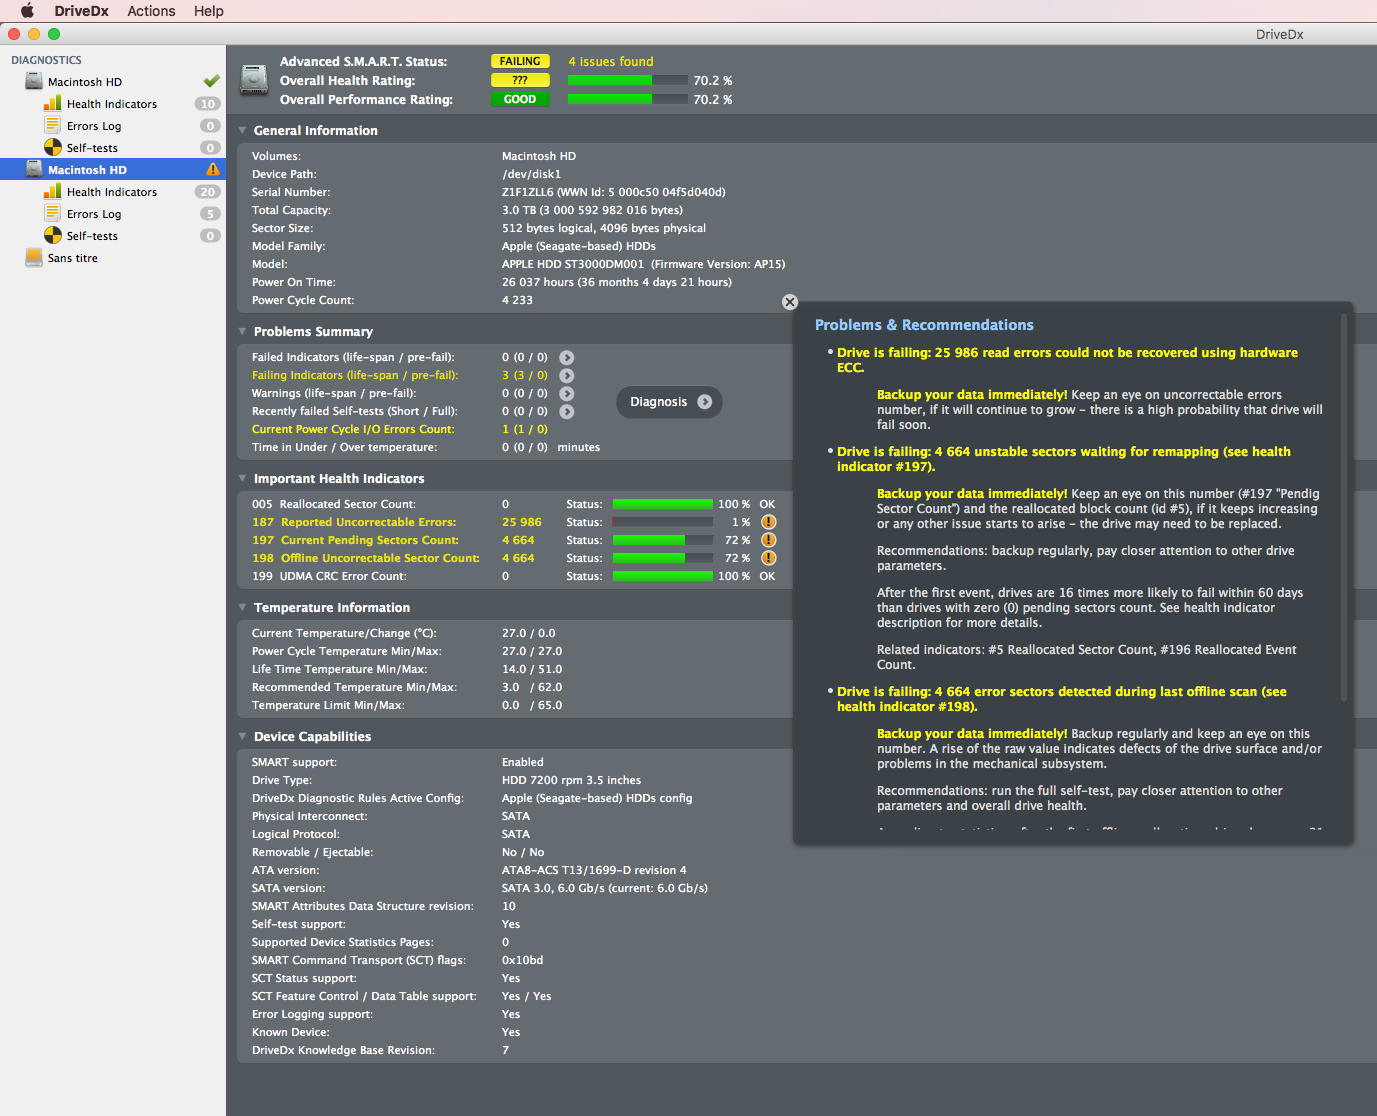Click arrow next to Warnings count

567,393
